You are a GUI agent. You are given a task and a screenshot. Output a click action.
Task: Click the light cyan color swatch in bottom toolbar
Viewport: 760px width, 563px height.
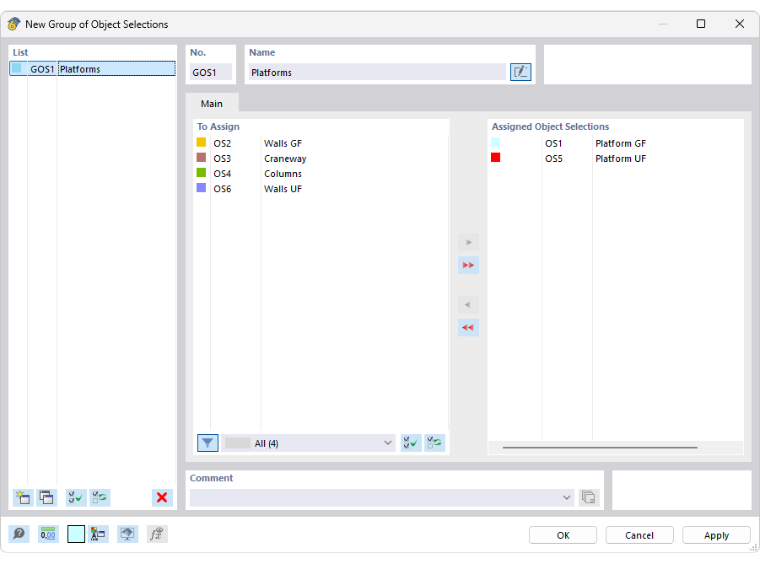pos(76,534)
